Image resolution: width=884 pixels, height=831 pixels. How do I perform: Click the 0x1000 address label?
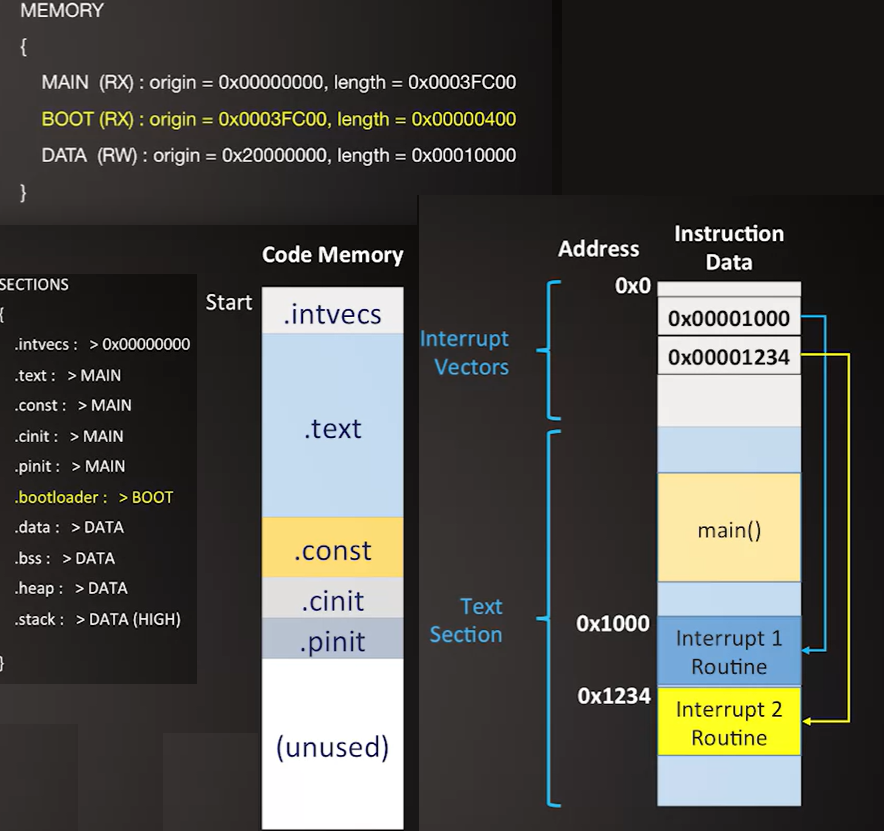613,624
